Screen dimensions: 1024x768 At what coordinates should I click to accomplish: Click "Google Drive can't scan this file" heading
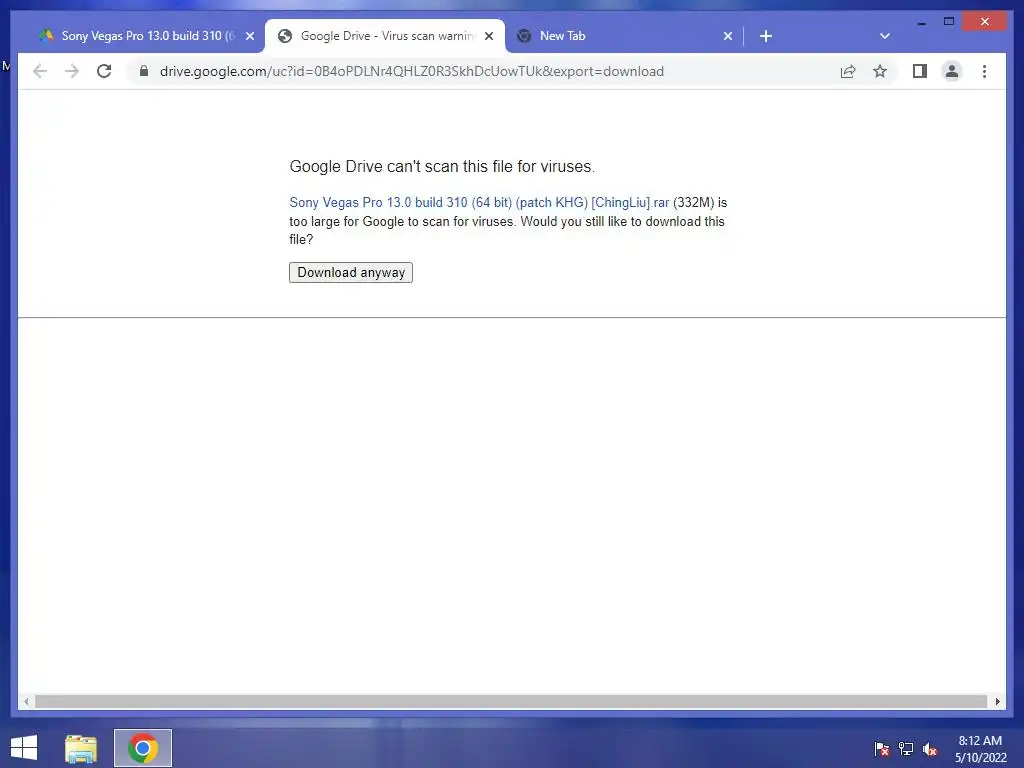tap(442, 167)
